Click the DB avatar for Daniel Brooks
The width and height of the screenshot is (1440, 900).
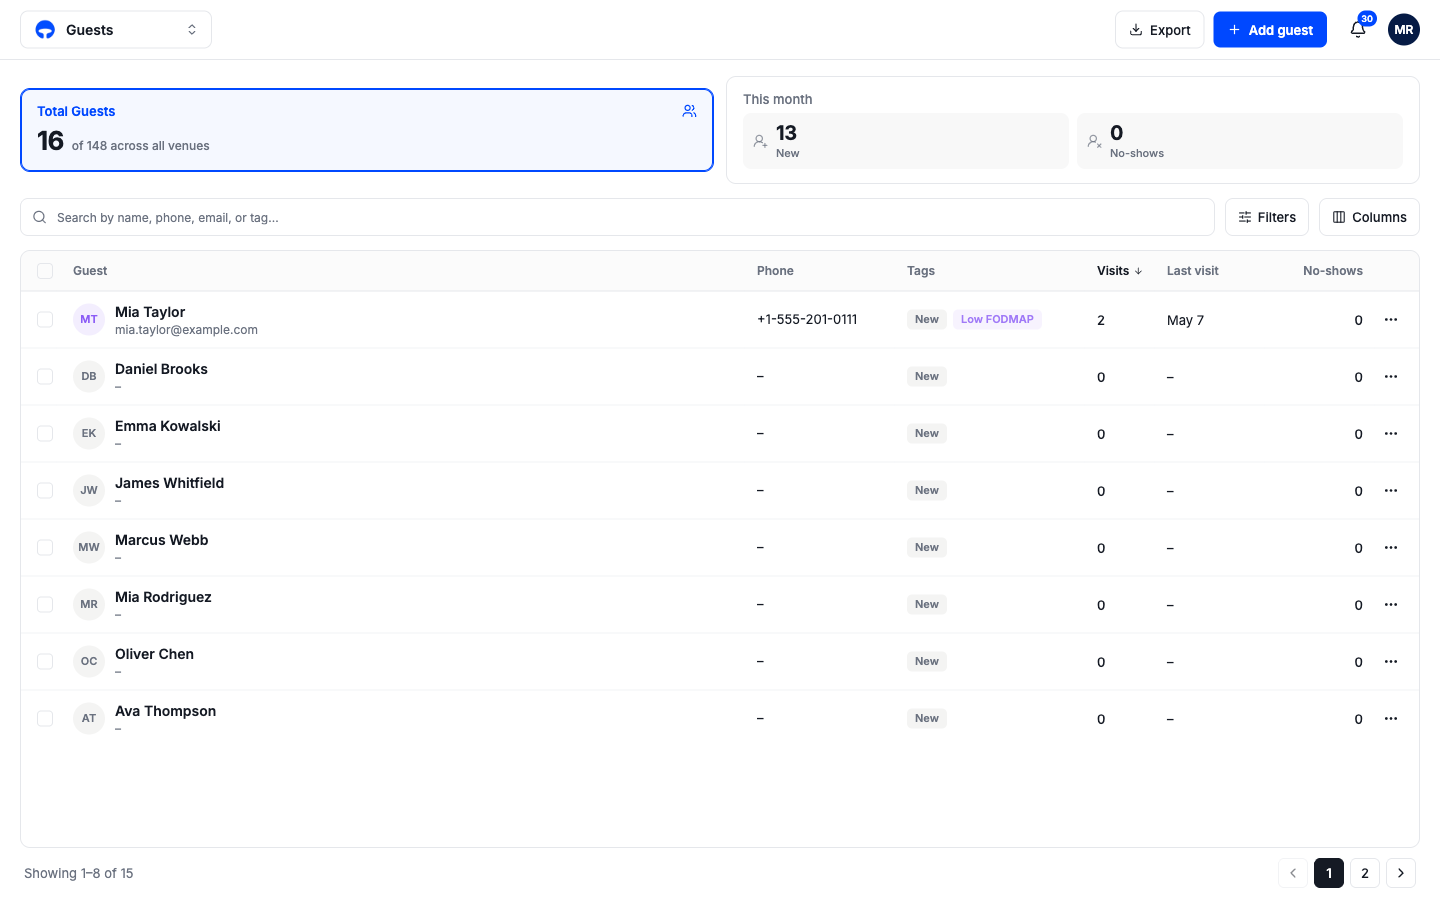tap(89, 377)
